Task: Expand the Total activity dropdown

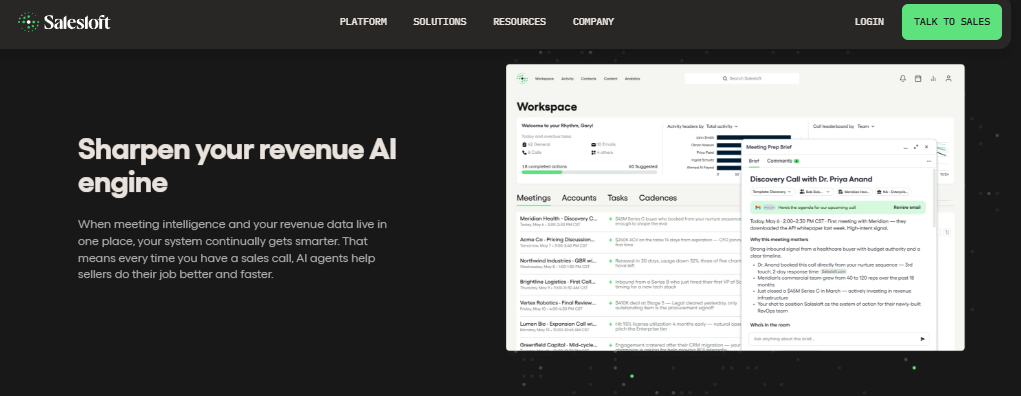Action: point(722,126)
